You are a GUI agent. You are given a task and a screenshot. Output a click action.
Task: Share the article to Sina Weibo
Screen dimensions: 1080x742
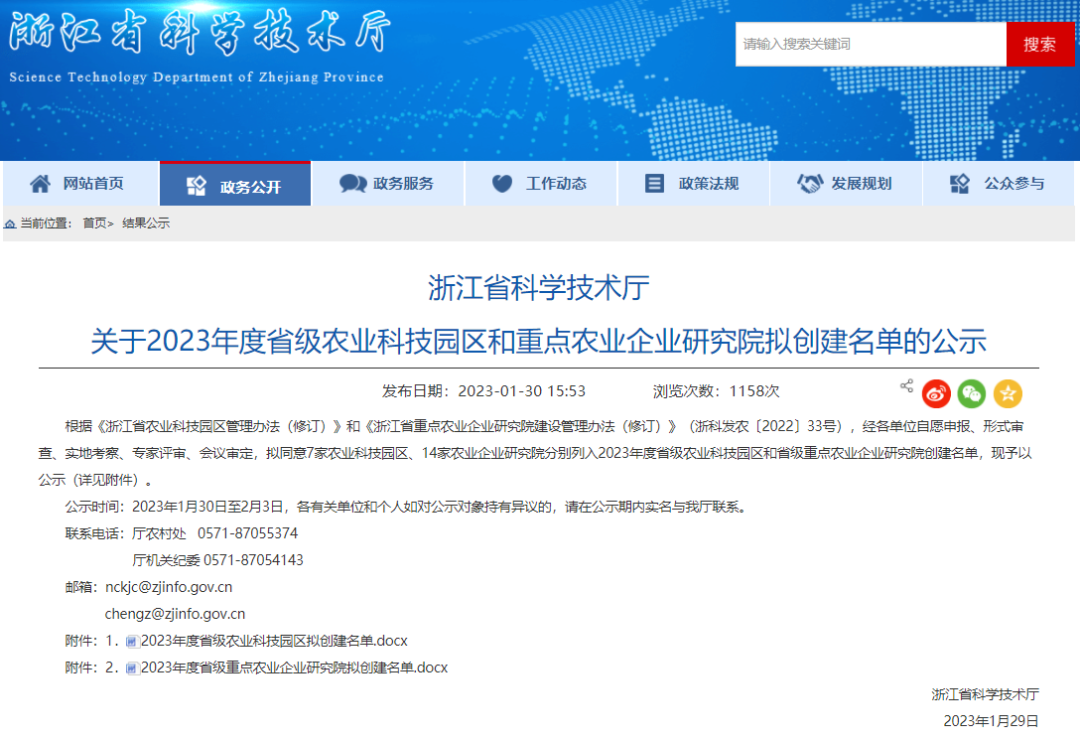pos(936,393)
